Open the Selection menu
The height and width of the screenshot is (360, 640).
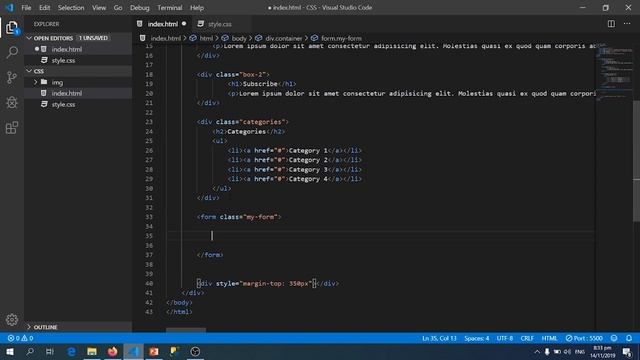coord(71,7)
